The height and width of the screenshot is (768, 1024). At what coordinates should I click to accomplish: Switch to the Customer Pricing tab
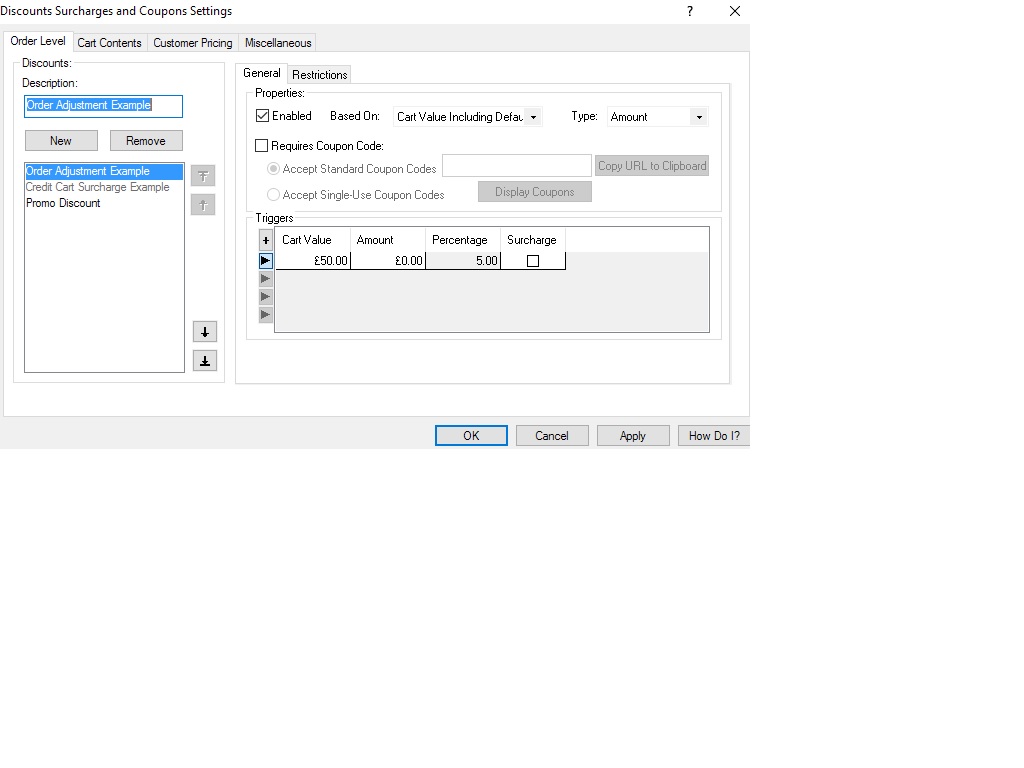pos(193,43)
